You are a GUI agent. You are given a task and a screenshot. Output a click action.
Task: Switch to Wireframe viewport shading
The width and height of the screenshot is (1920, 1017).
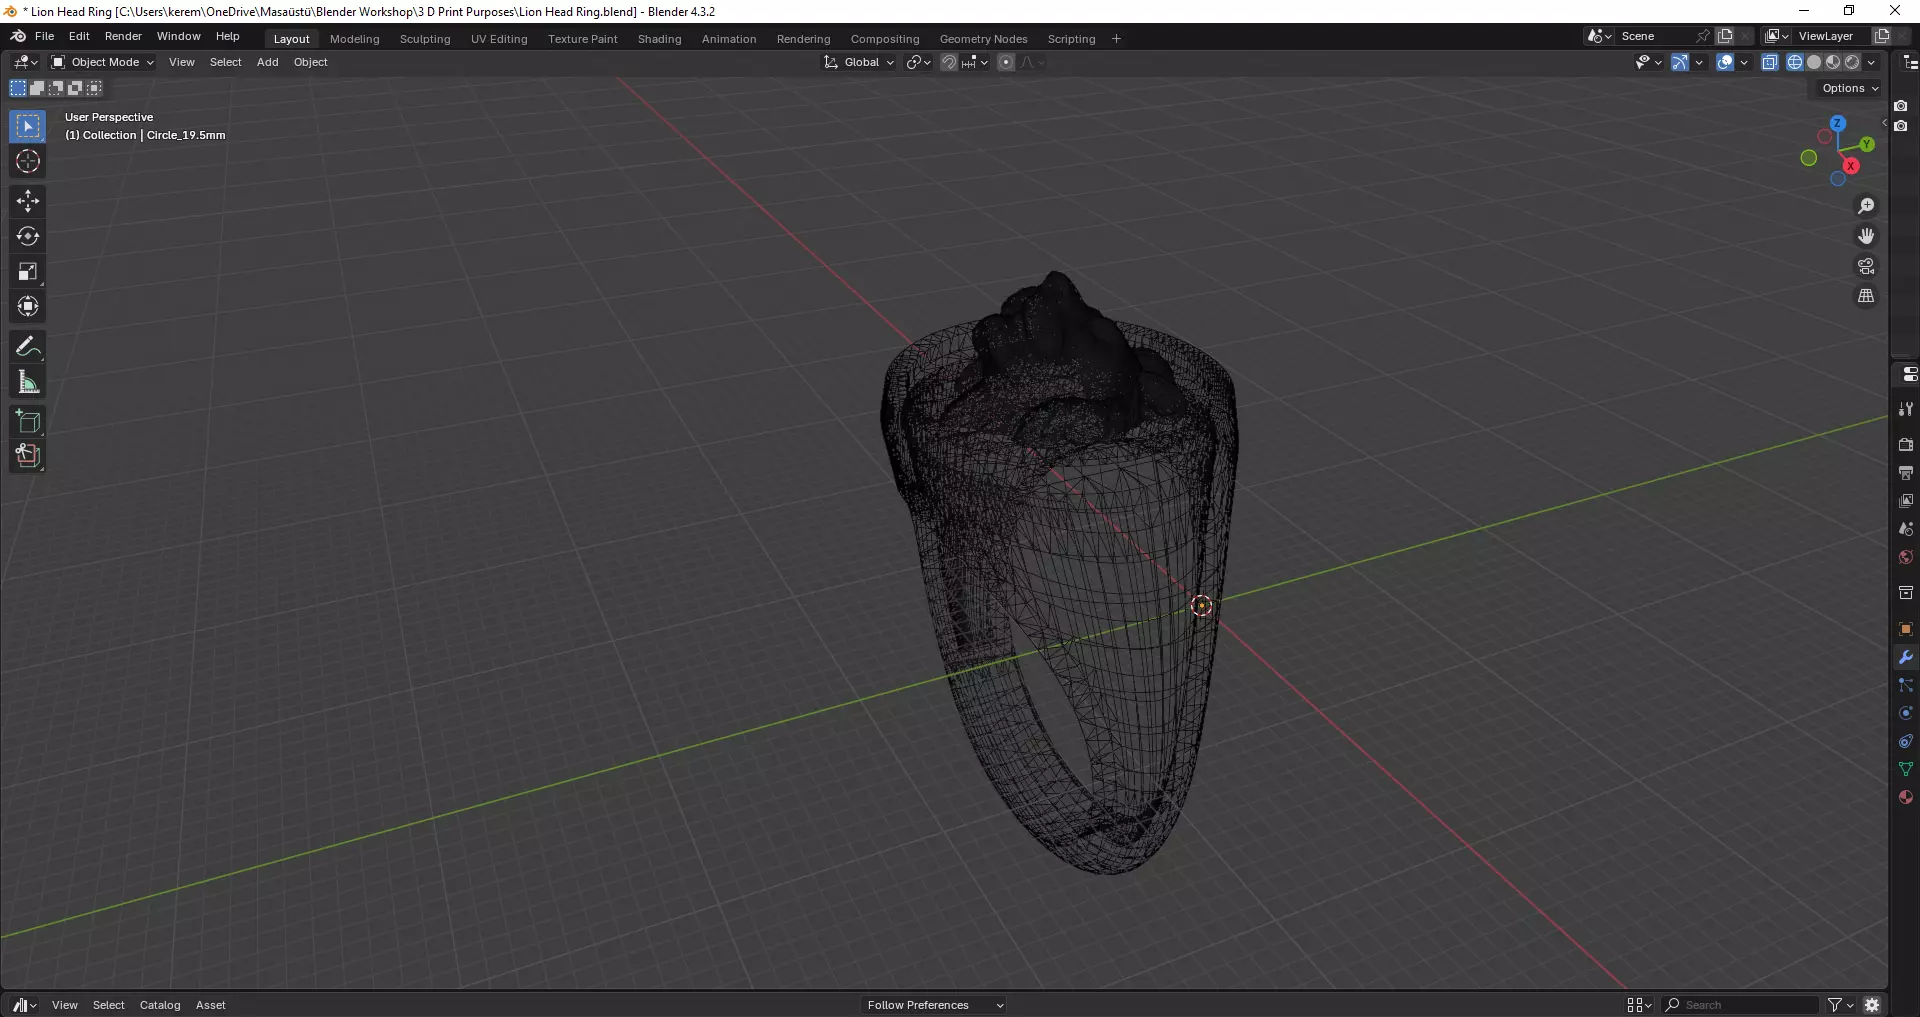coord(1795,62)
